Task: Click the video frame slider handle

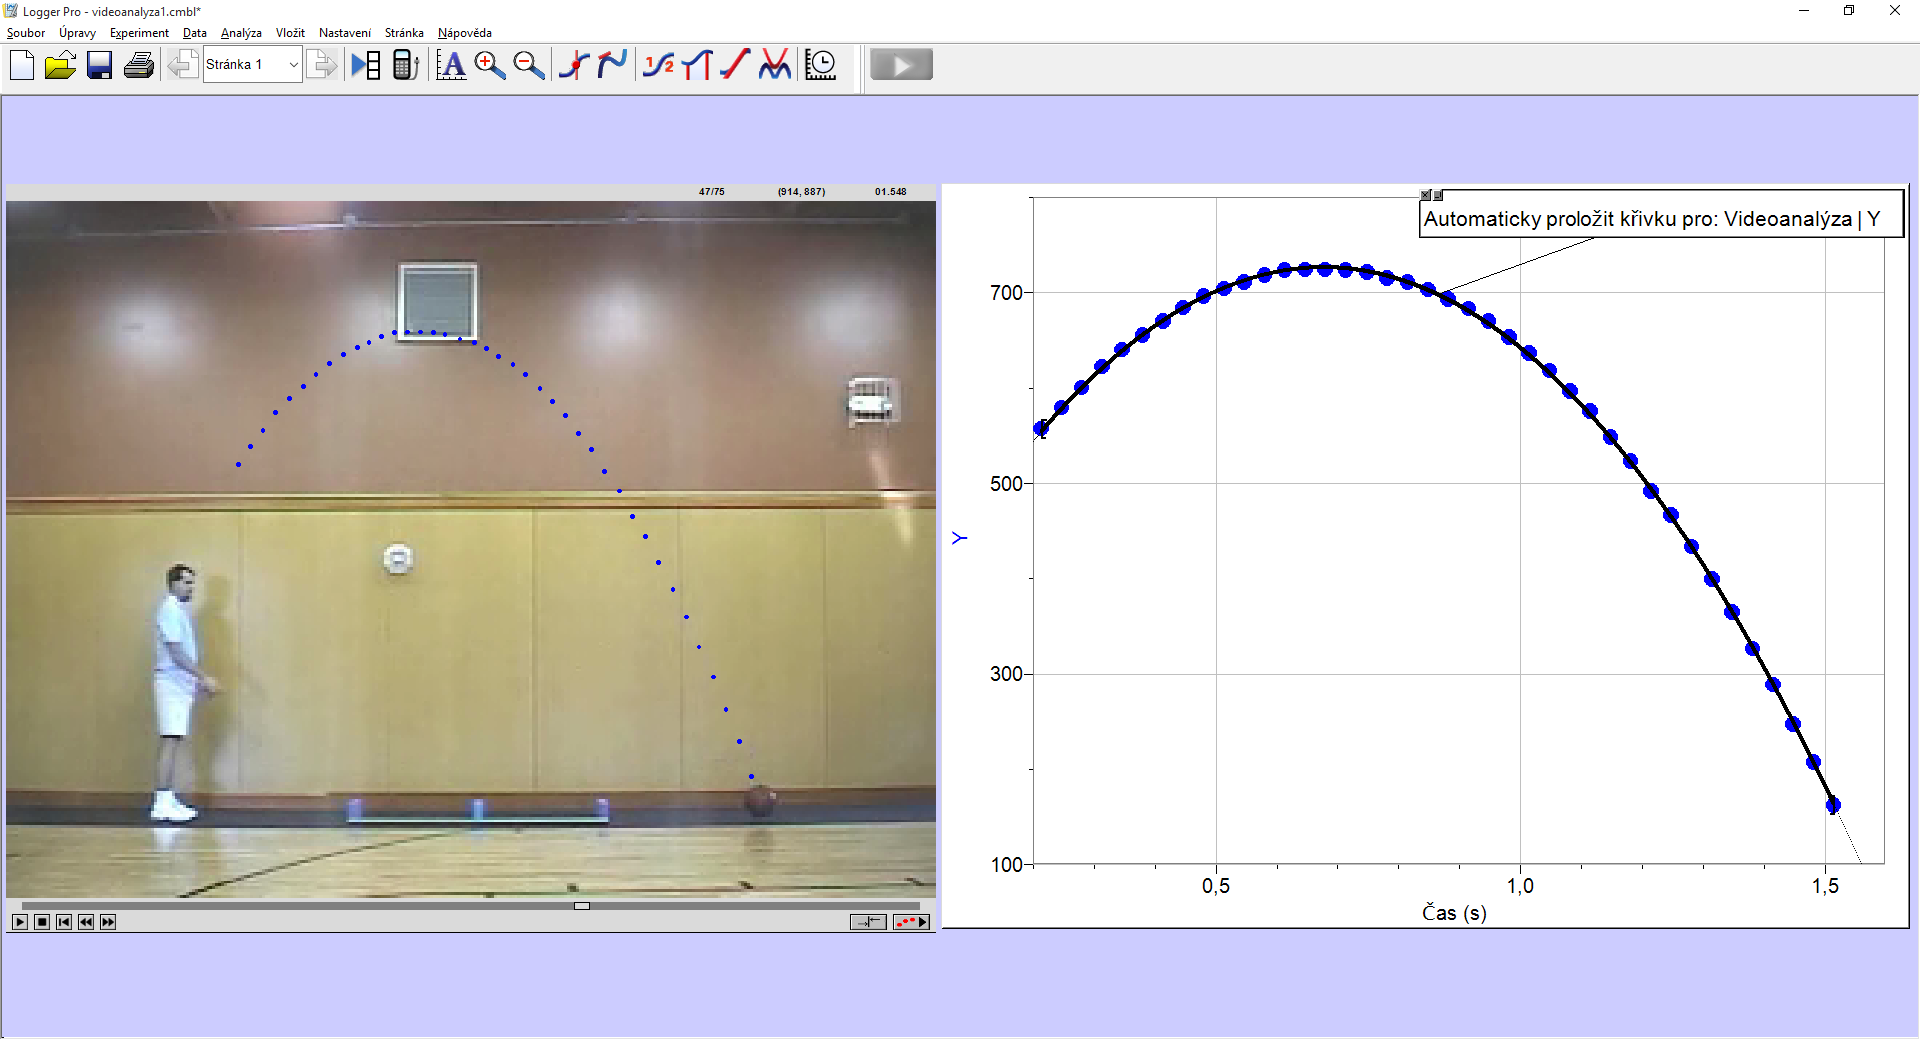Action: [582, 906]
